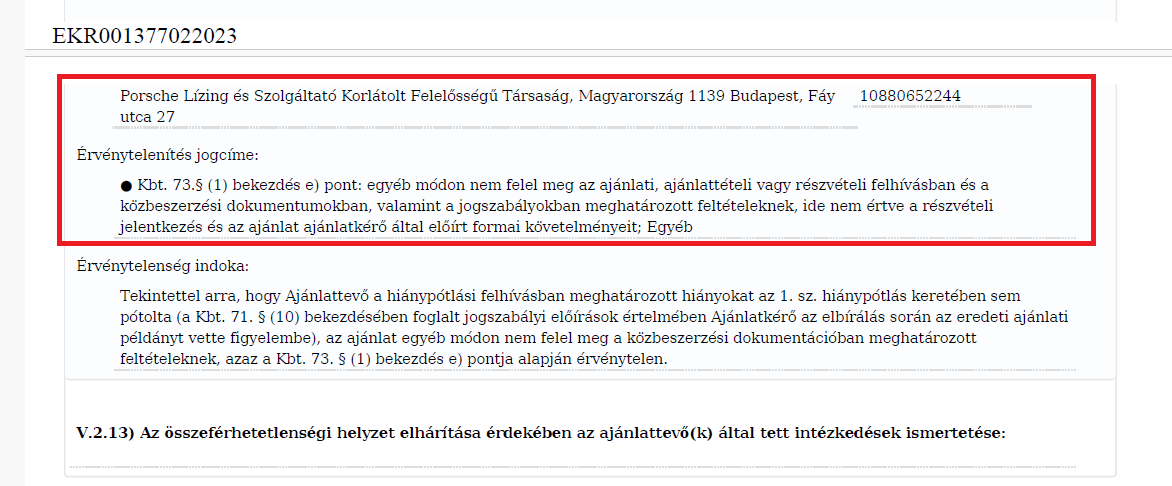Select the bullet before Kbt. 73.§ (1)
The width and height of the screenshot is (1172, 486).
tap(126, 186)
